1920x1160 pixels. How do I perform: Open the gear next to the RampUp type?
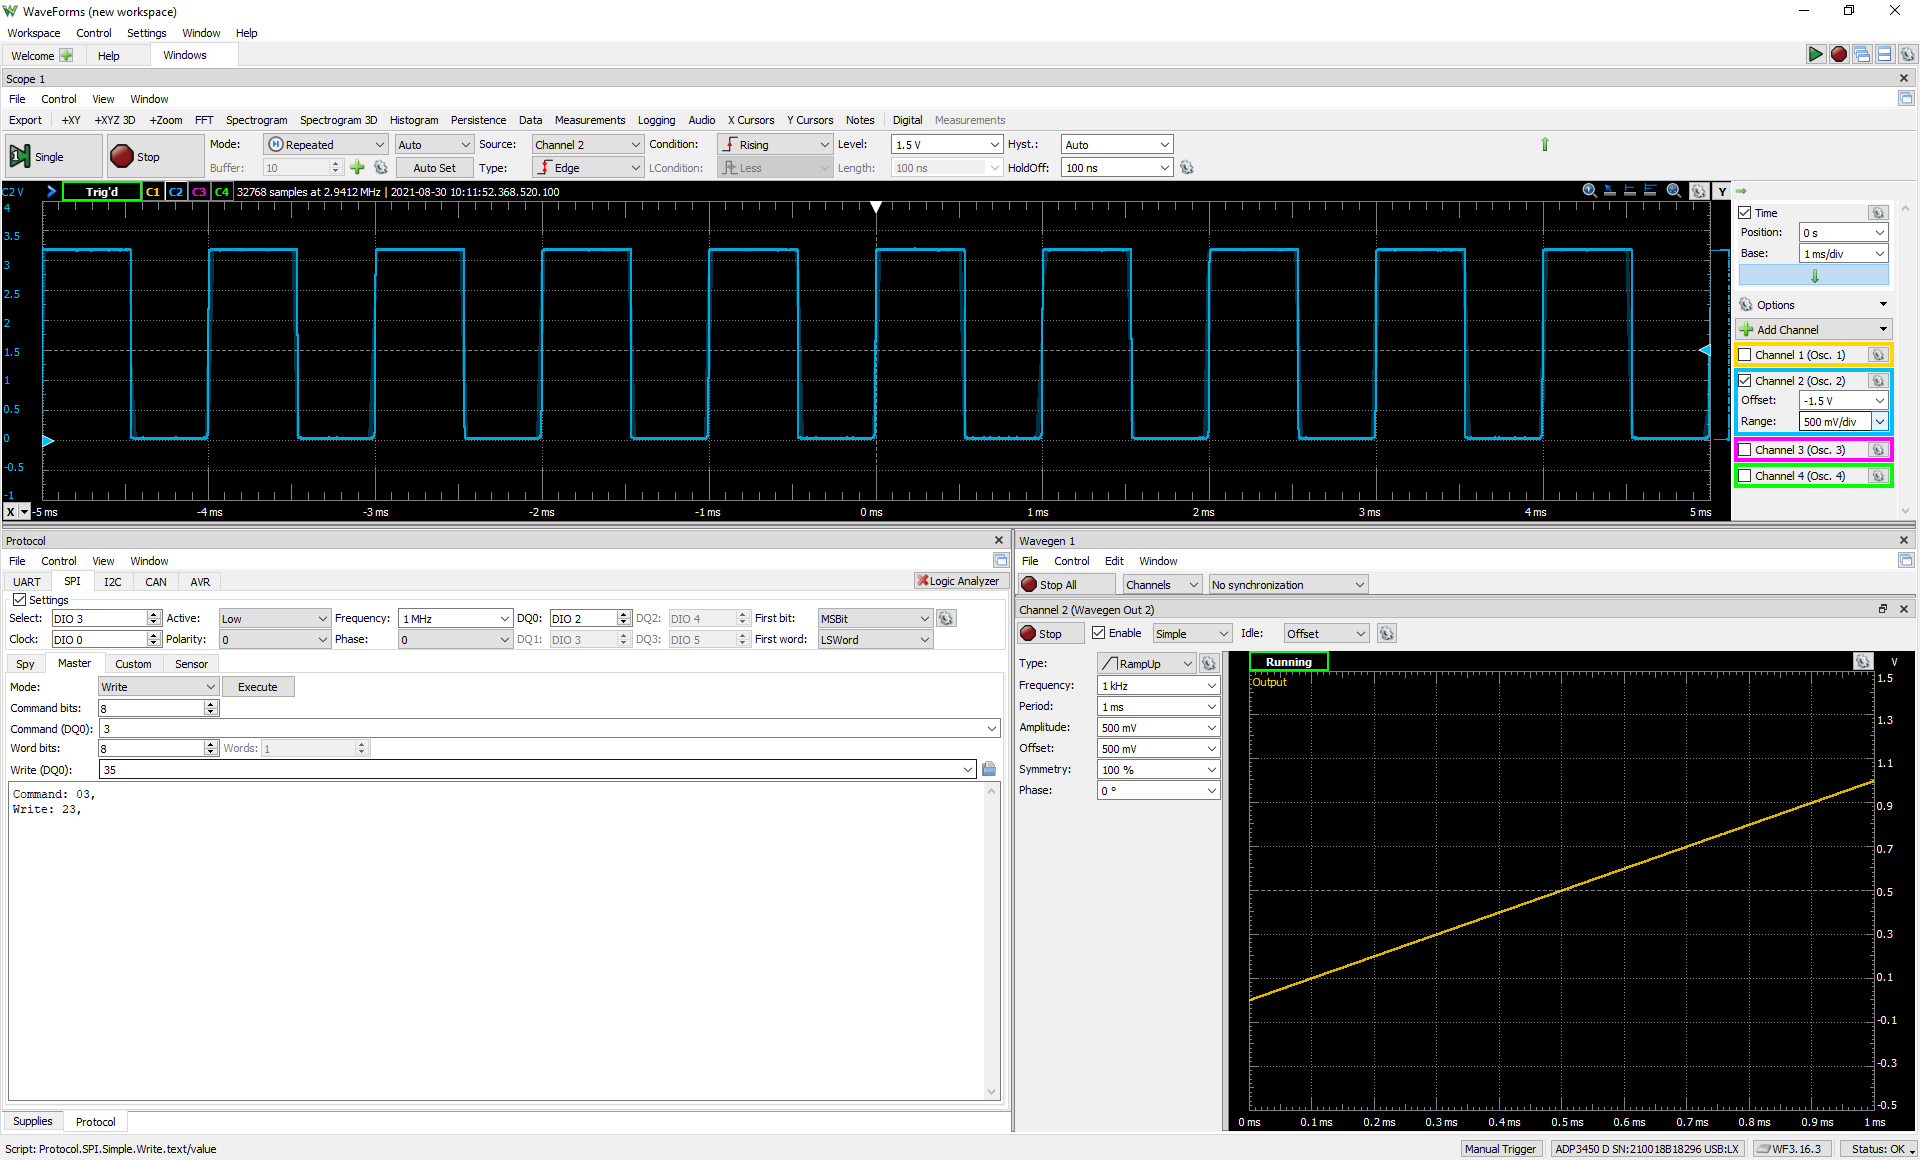pyautogui.click(x=1208, y=664)
